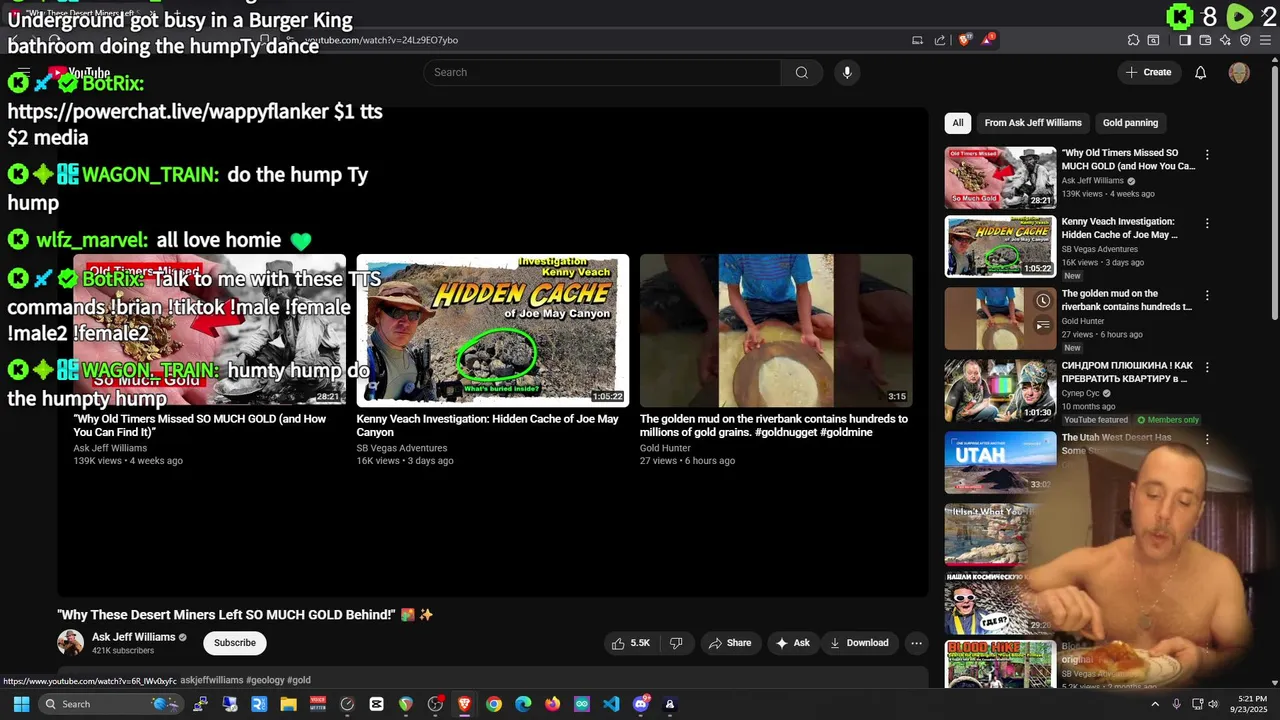Open File Explorer from the taskbar

[288, 704]
